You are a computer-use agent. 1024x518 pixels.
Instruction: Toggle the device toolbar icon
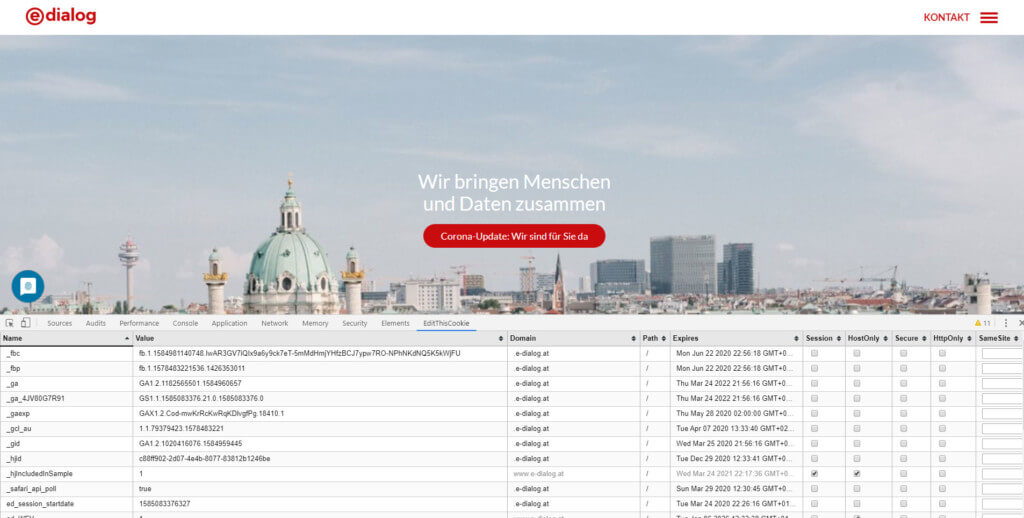click(x=25, y=323)
